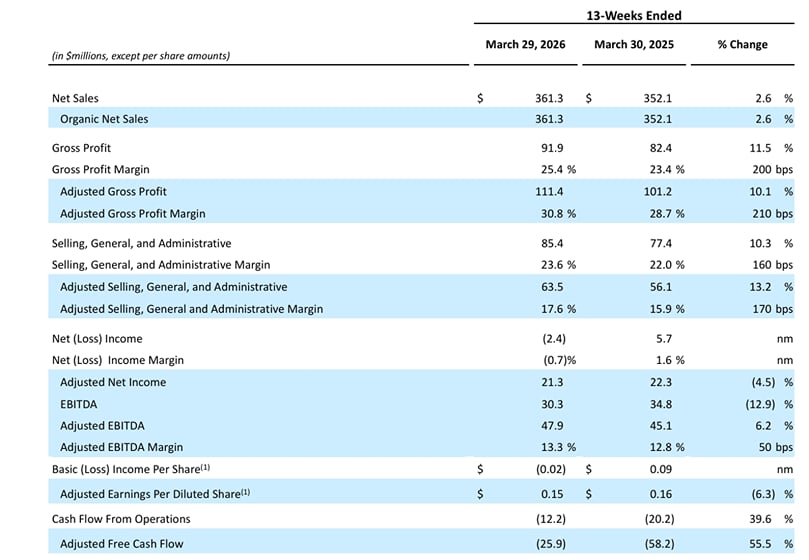Click 'Adjusted Selling, General, and Administrative' label
The width and height of the screenshot is (809, 560).
pos(174,287)
